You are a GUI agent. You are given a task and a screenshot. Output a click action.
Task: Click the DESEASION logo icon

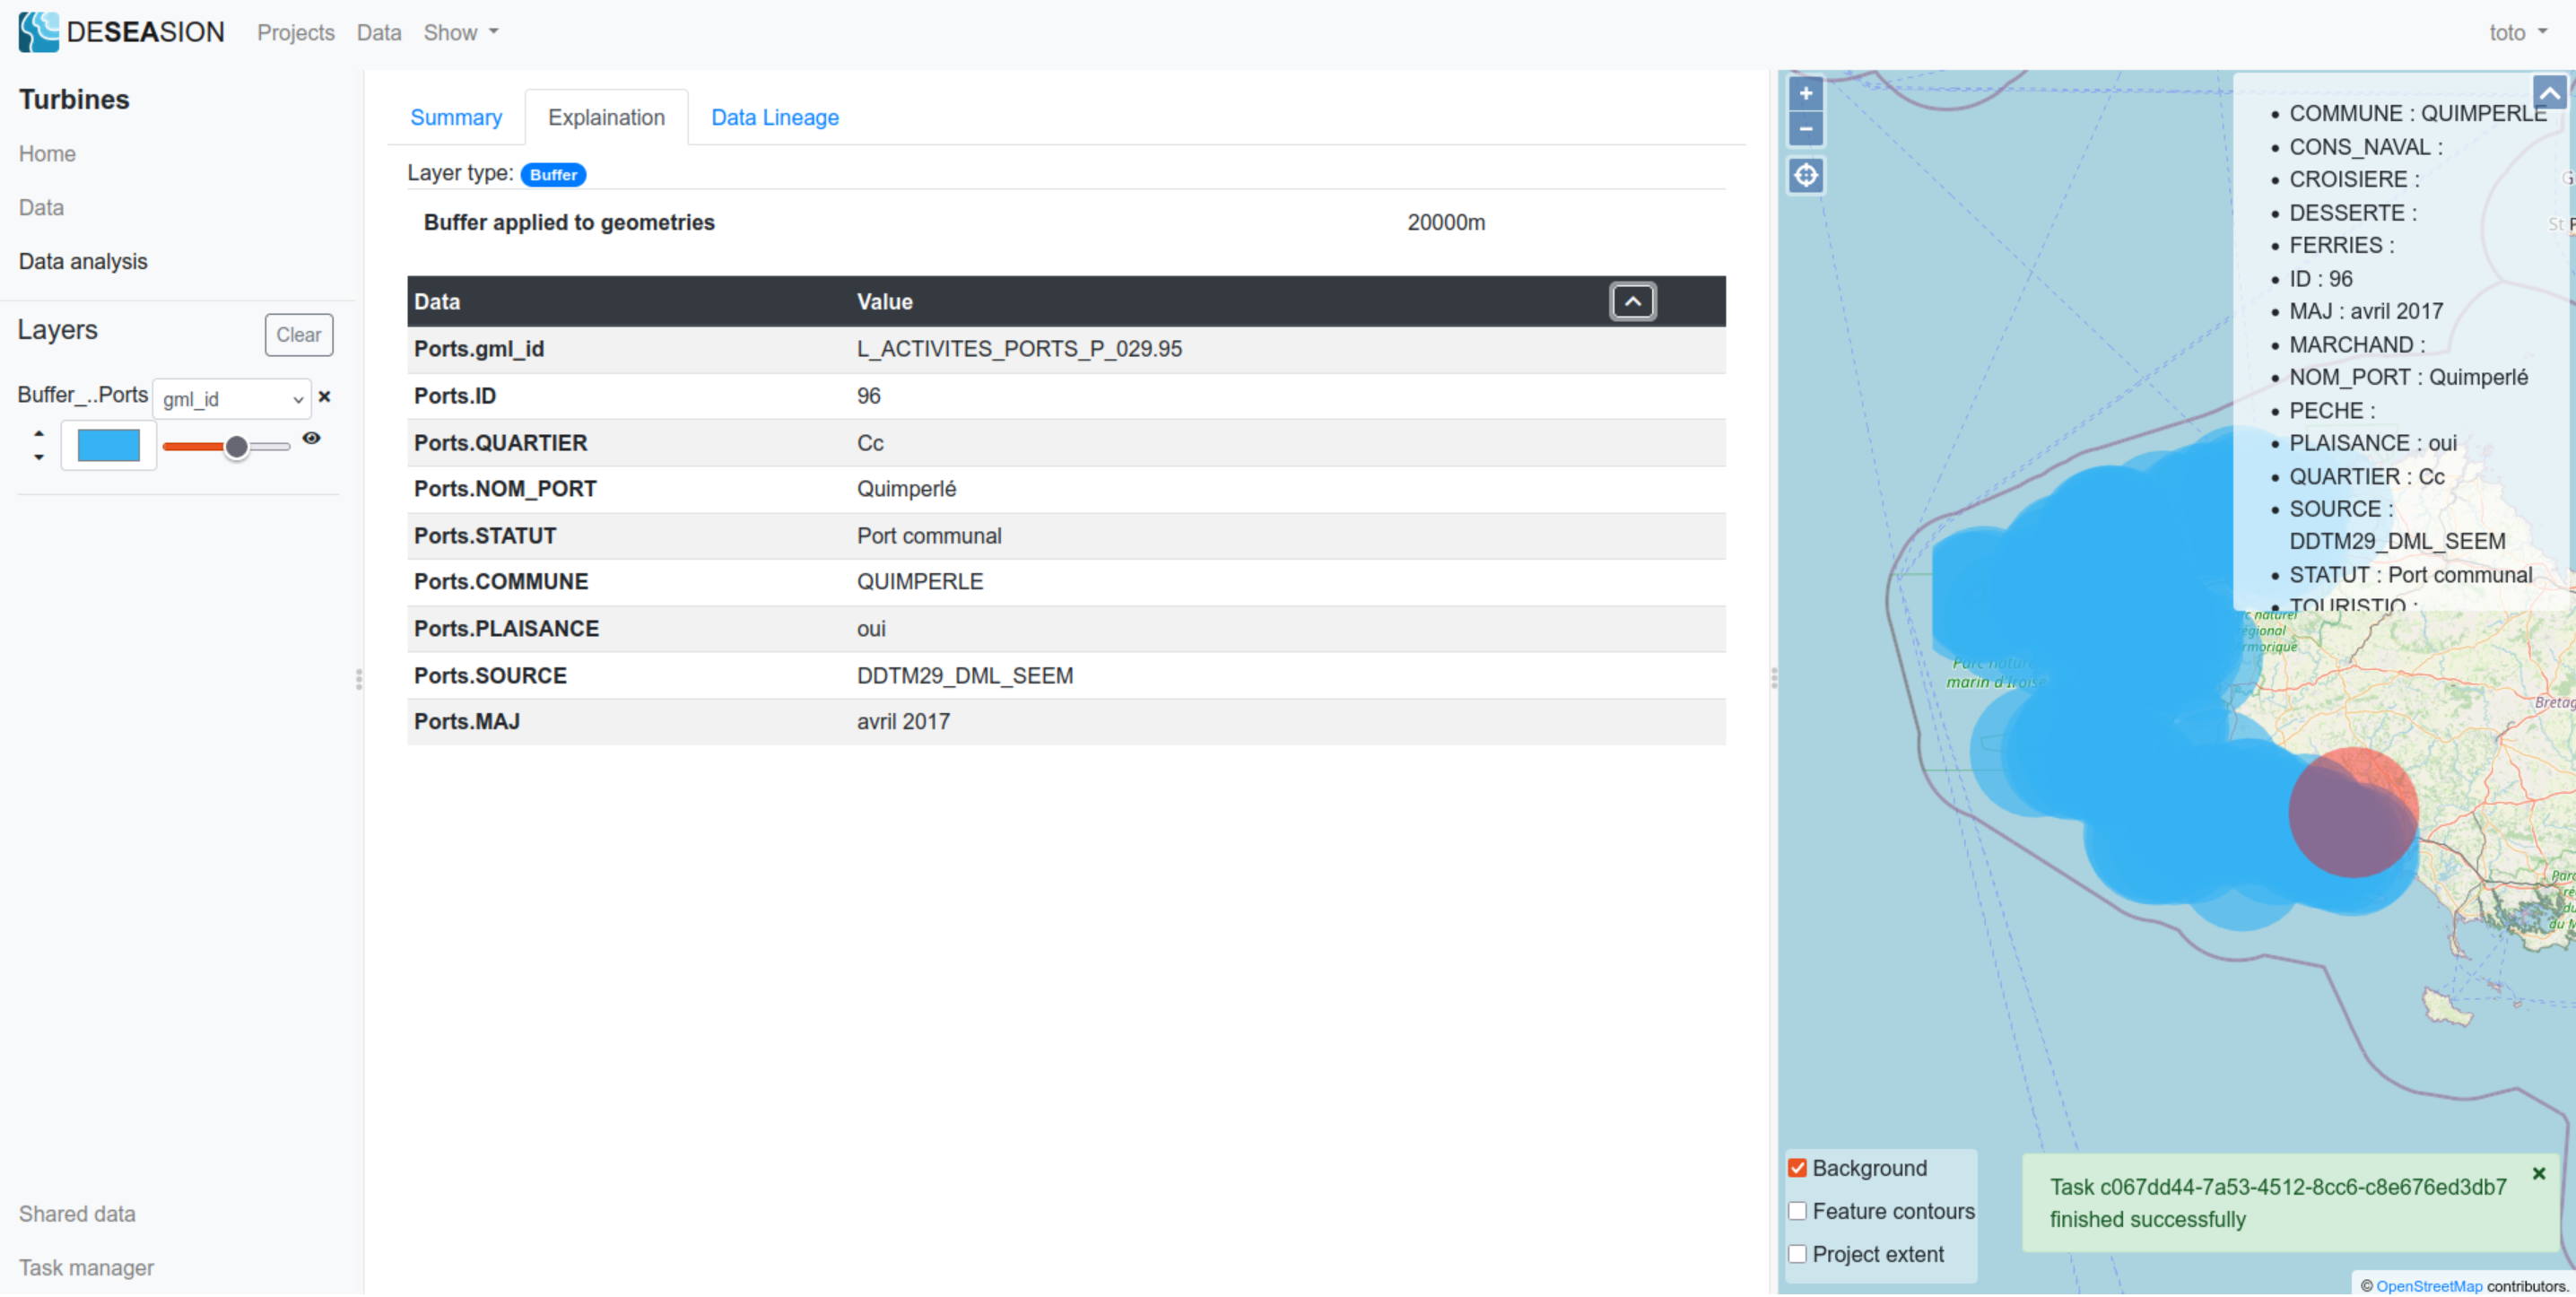[38, 32]
